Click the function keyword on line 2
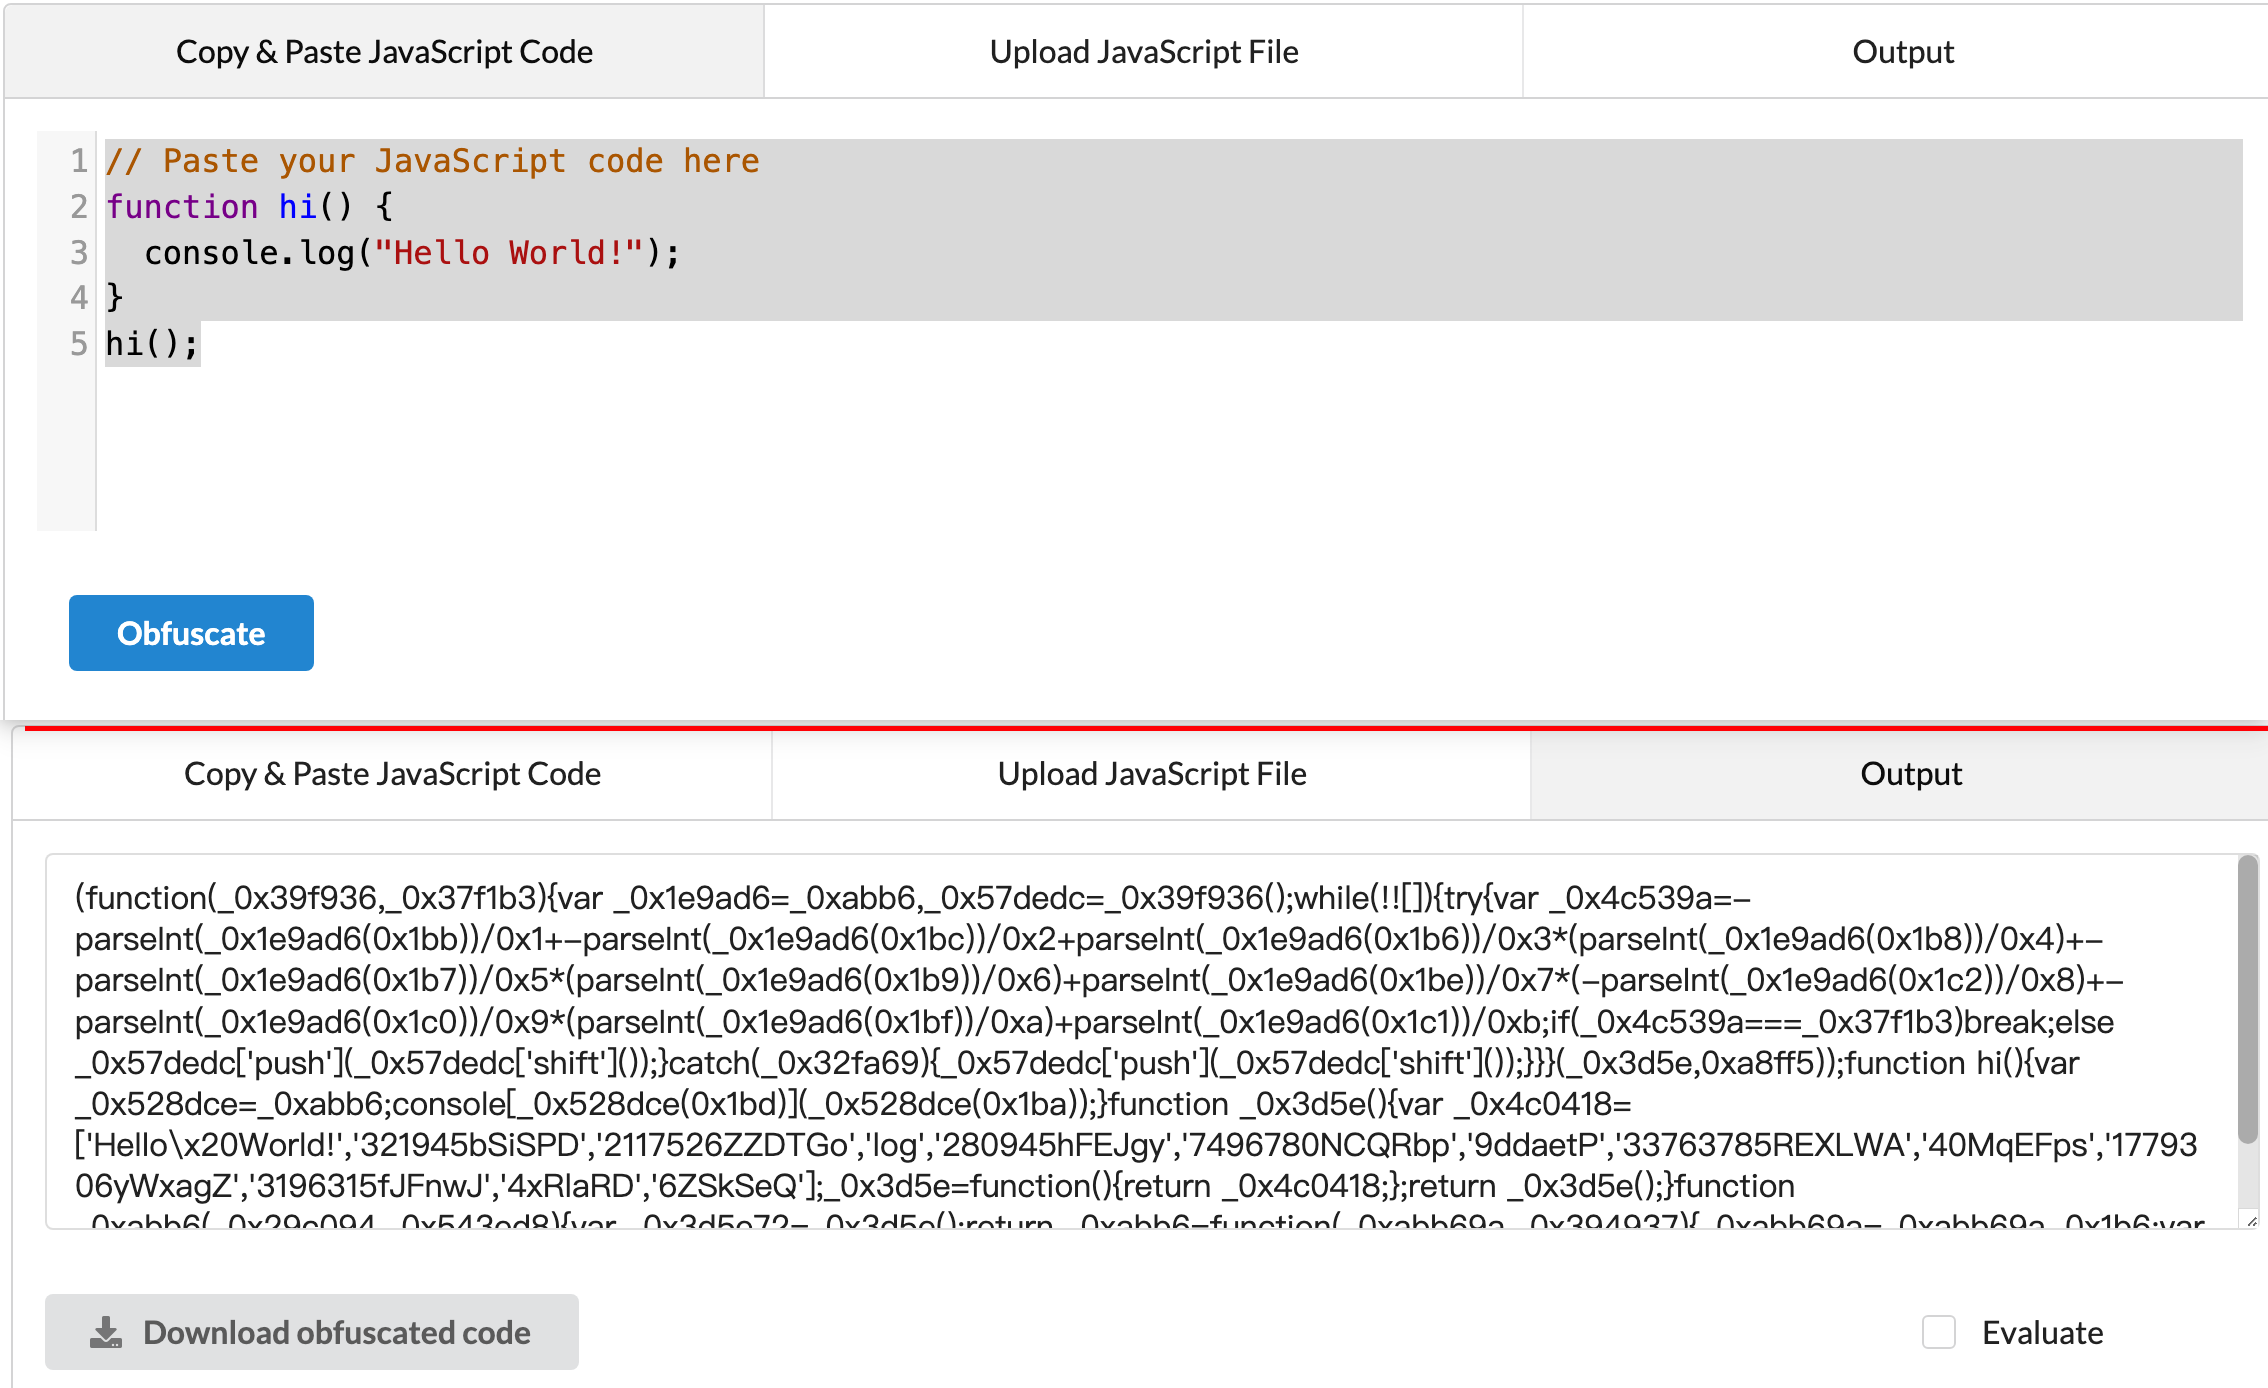Image resolution: width=2268 pixels, height=1388 pixels. click(x=182, y=207)
